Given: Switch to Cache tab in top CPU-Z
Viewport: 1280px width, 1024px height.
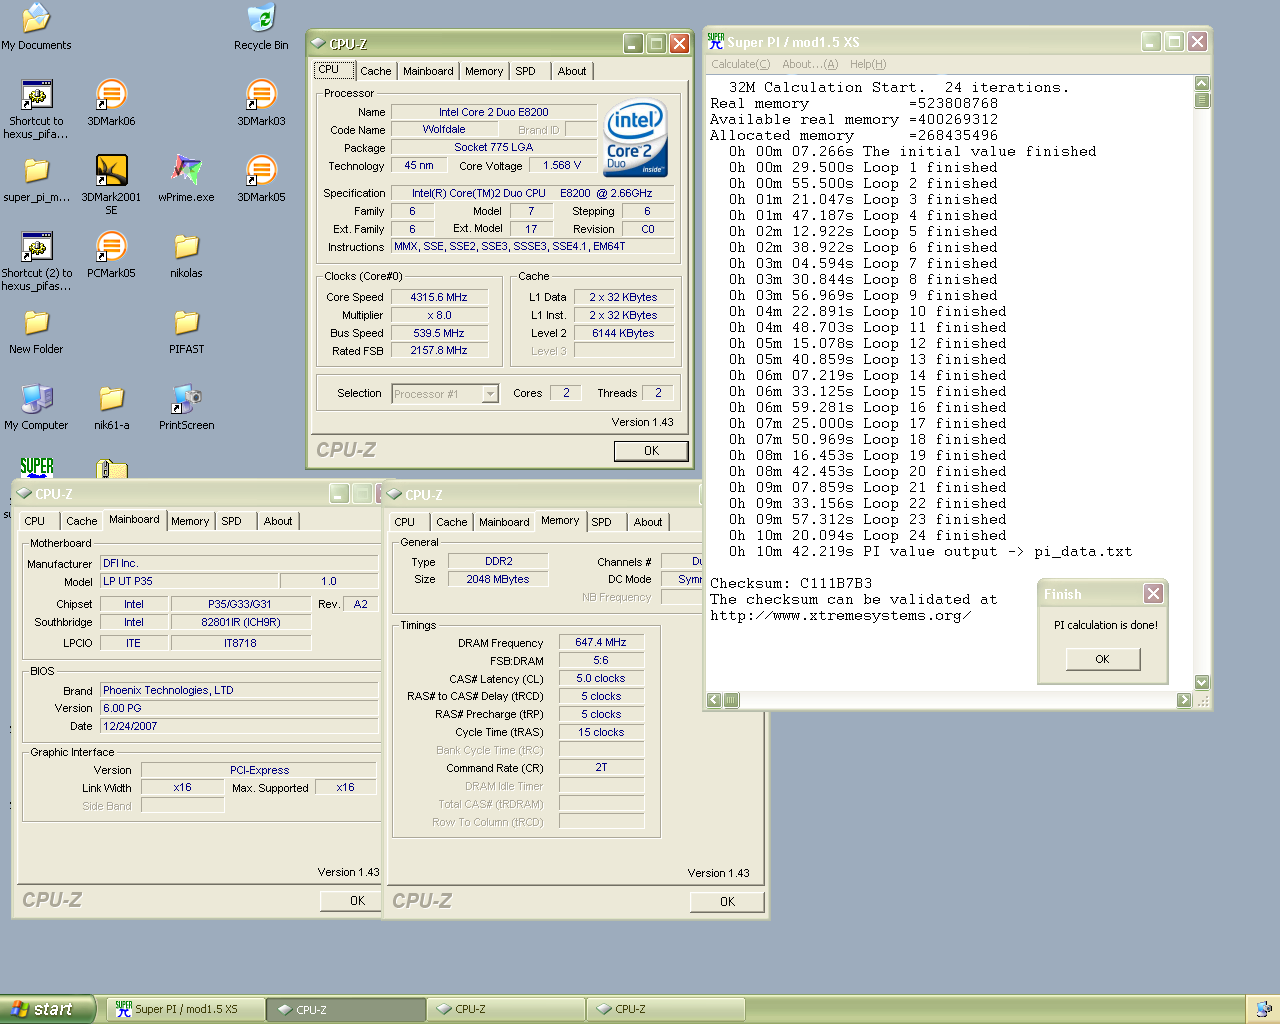Looking at the screenshot, I should tap(376, 71).
